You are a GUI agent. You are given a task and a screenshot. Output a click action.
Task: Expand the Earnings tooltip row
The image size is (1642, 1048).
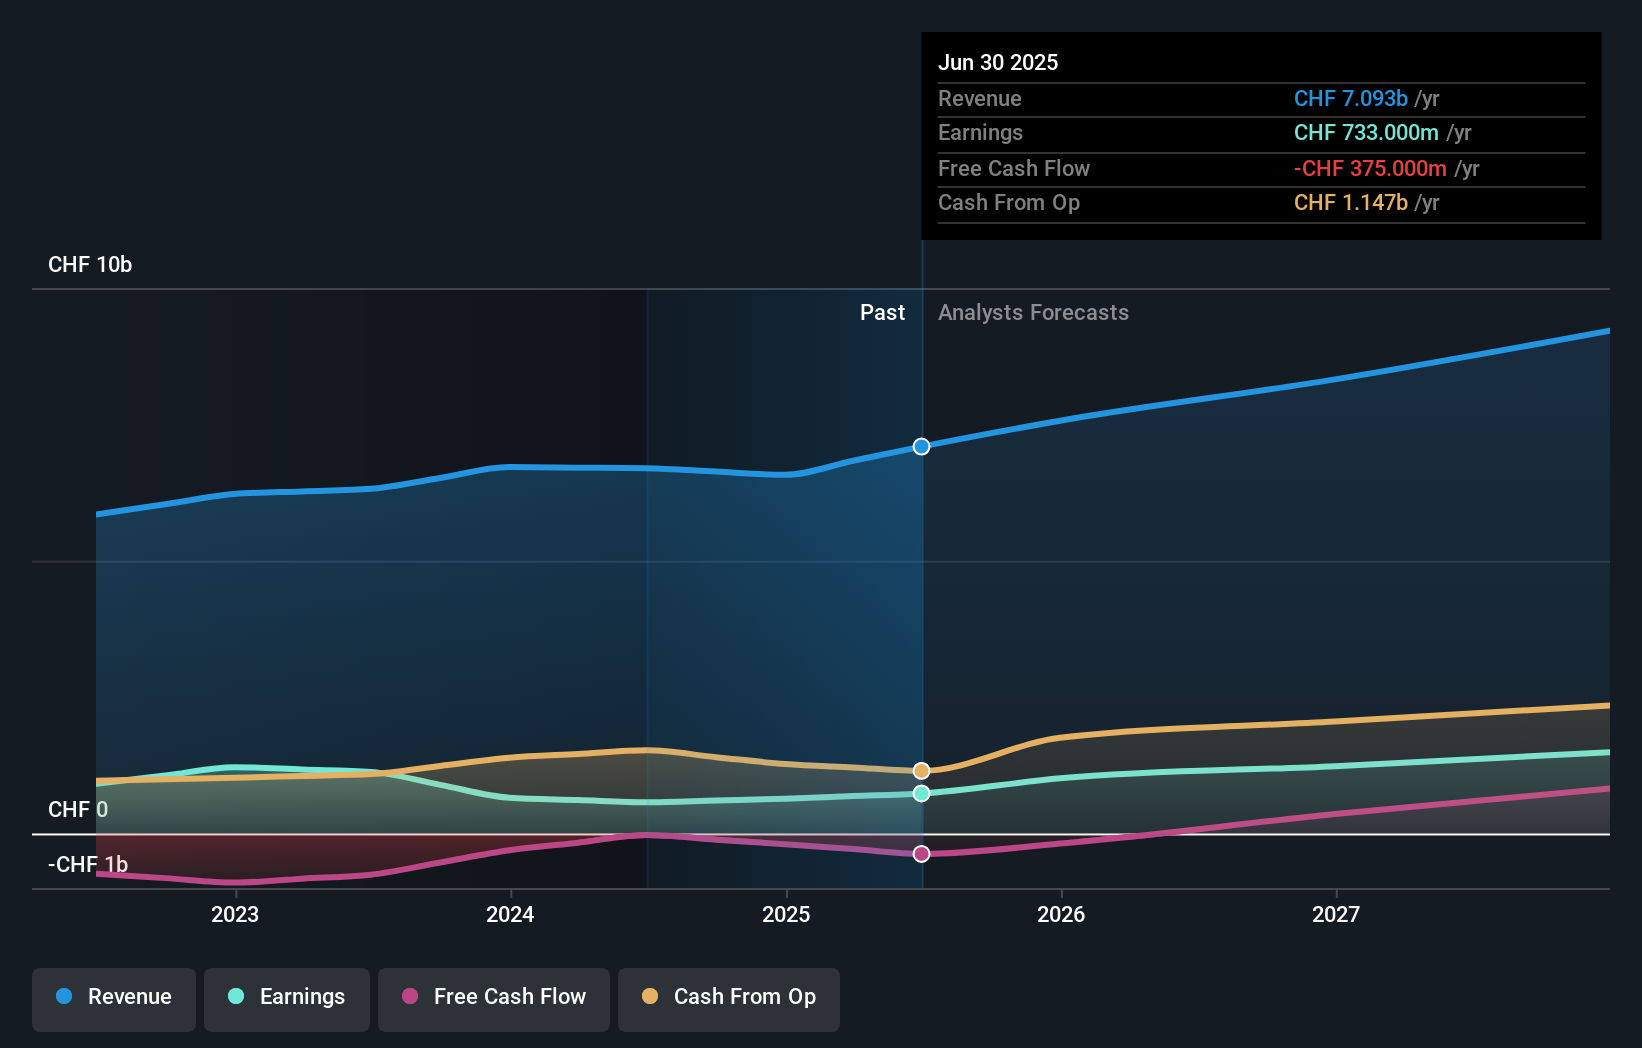point(981,132)
